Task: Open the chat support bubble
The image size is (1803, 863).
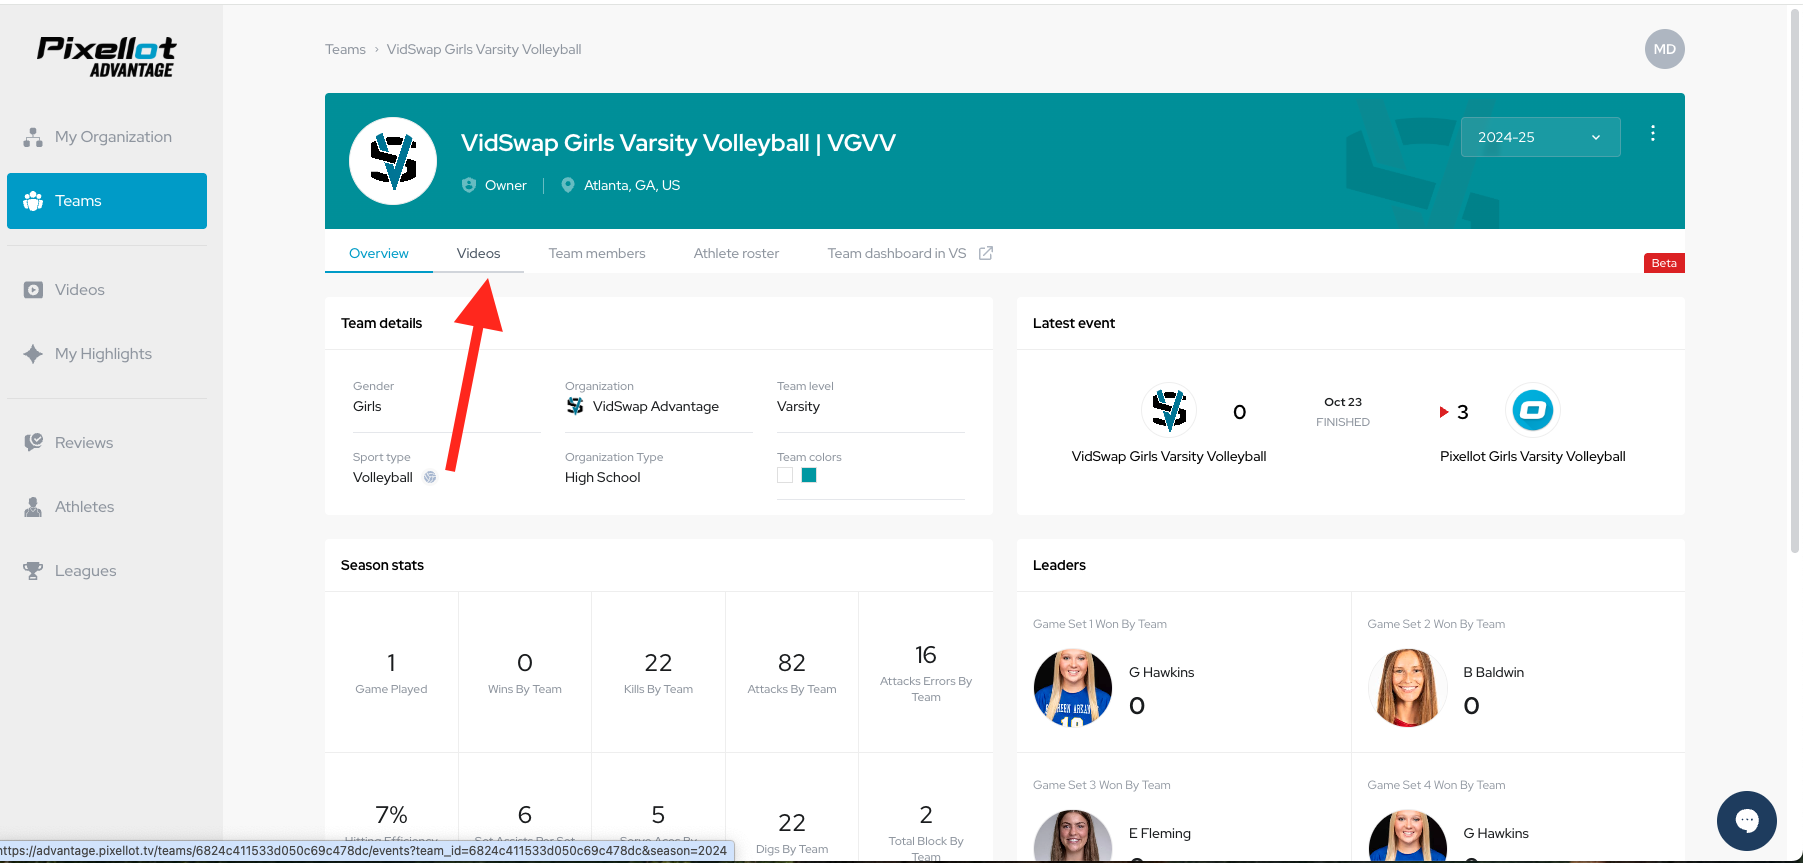Action: click(1747, 821)
